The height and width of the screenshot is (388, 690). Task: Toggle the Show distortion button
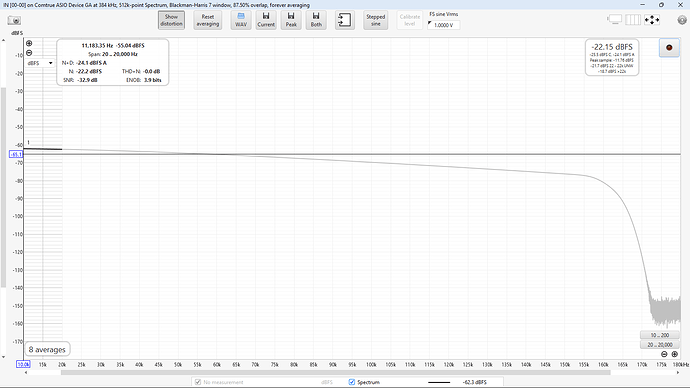pos(171,20)
